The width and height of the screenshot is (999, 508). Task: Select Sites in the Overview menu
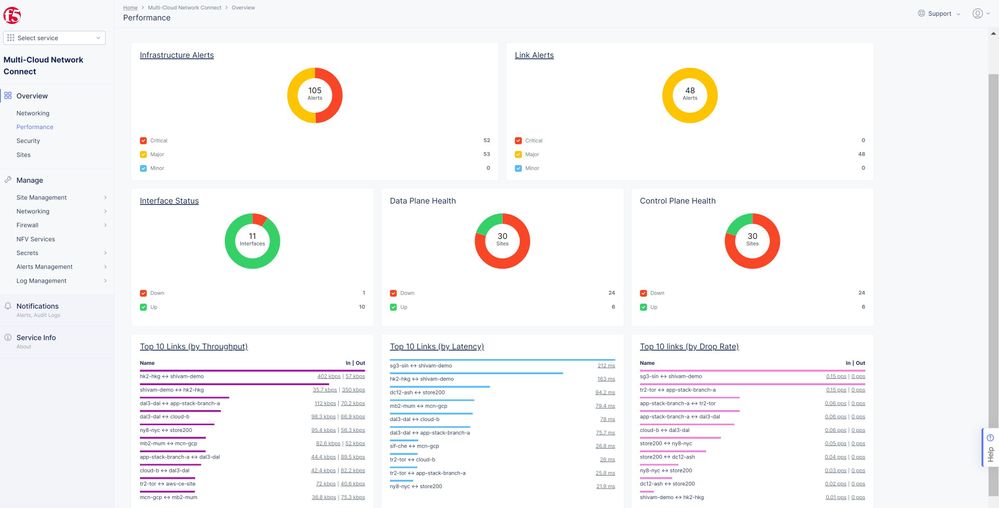coord(23,155)
